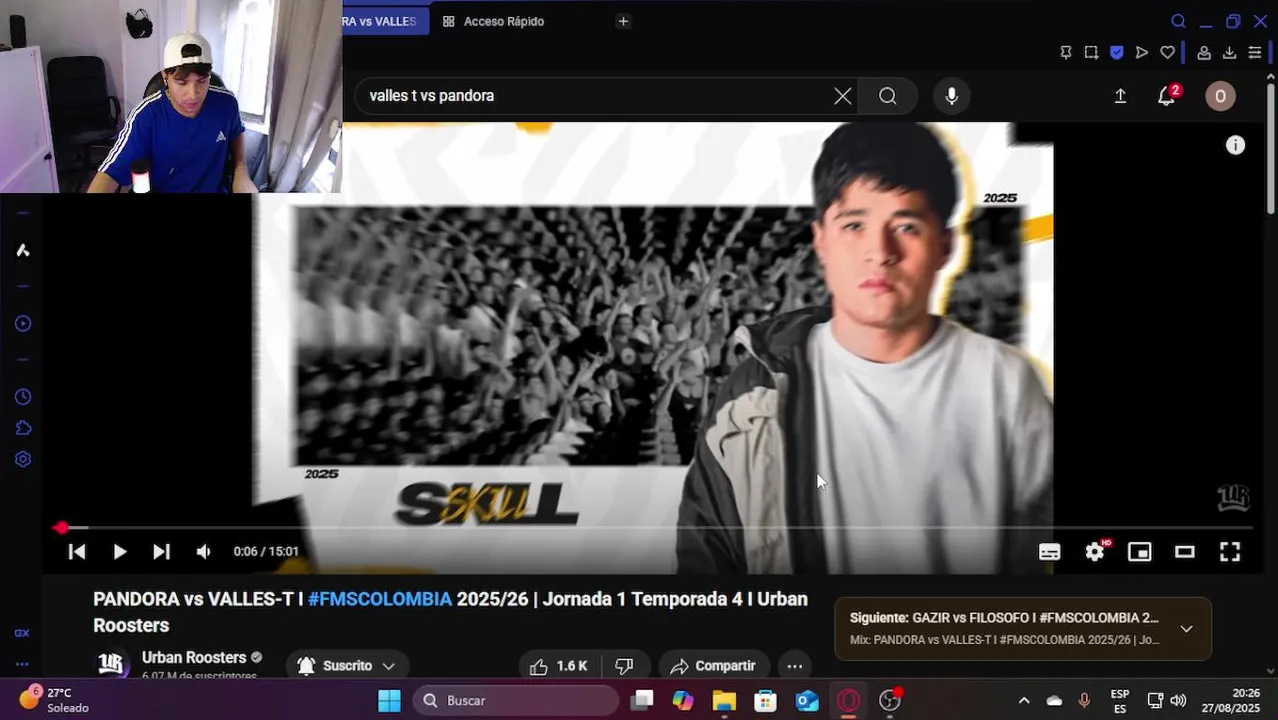The image size is (1278, 720).
Task: Open Opera tab search magnifier
Action: coord(1178,21)
